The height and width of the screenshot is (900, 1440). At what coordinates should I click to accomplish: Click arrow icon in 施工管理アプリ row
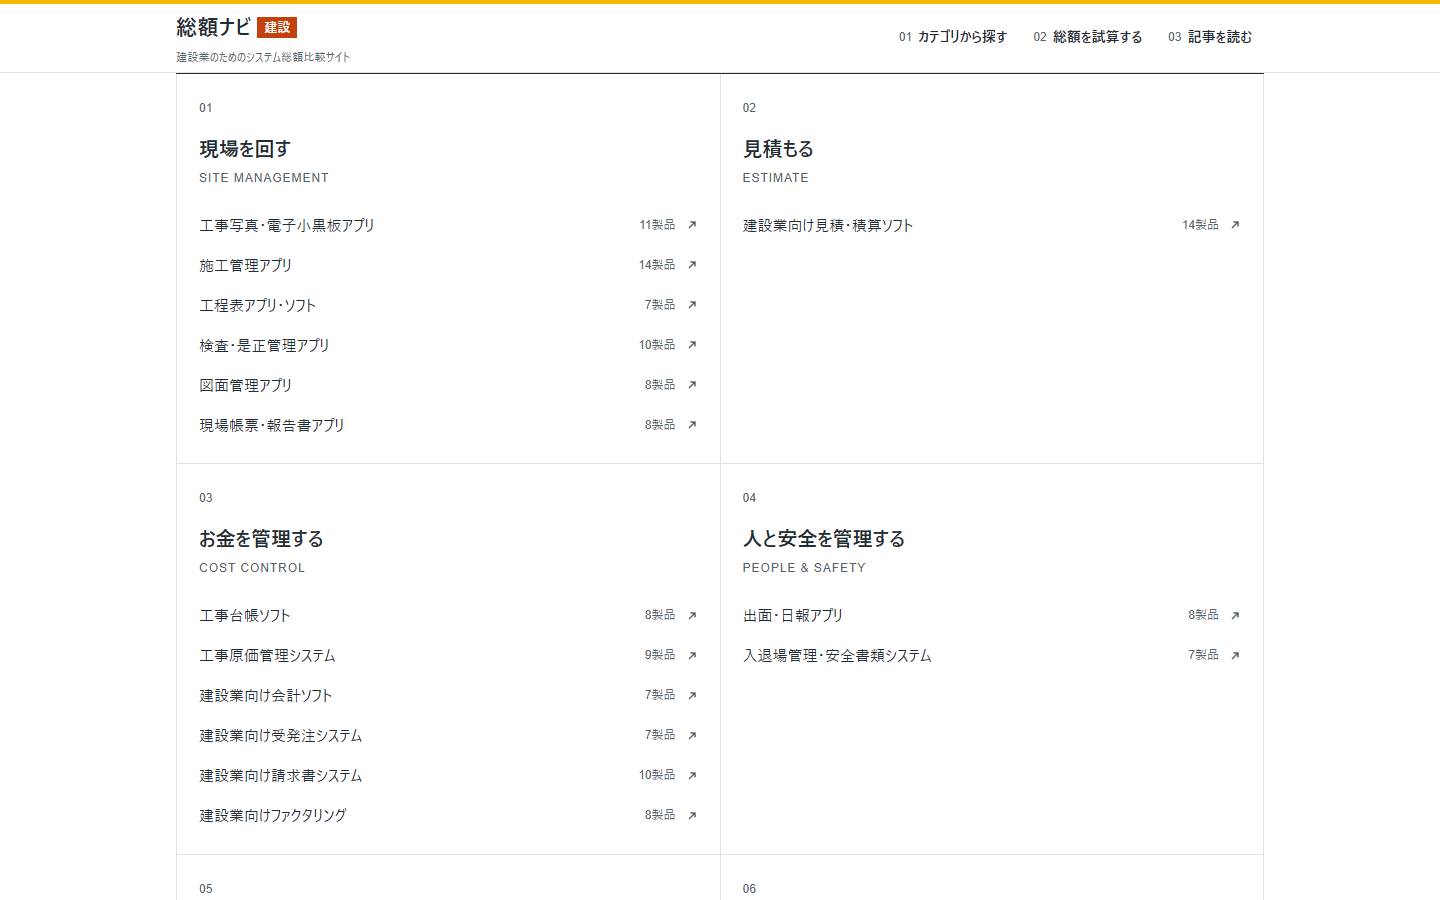(692, 265)
